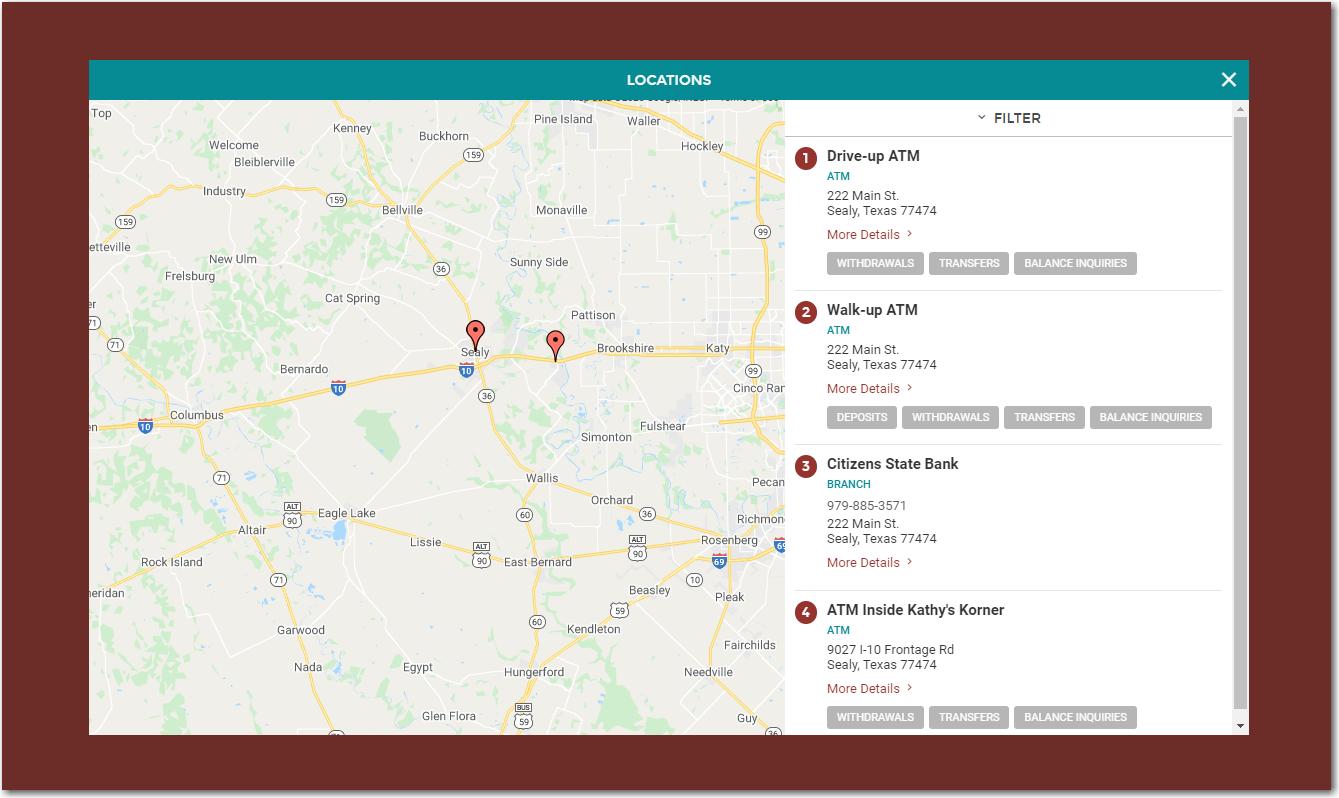Viewport: 1339px width, 798px height.
Task: Click Cat Spring label on the map
Action: point(352,298)
